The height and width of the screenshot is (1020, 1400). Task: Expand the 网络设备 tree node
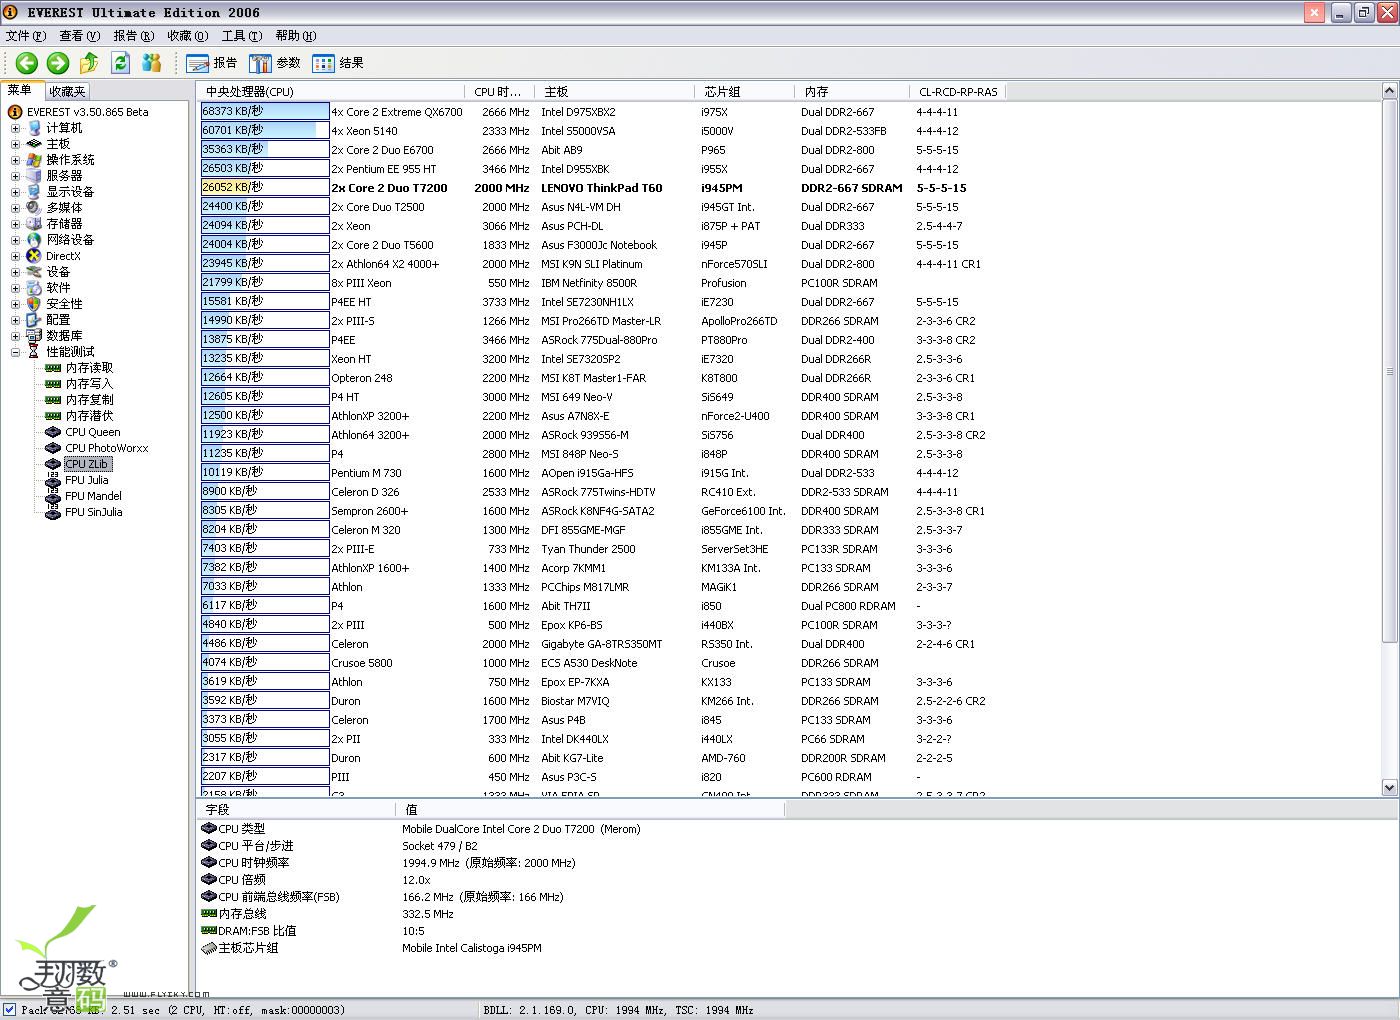tap(15, 240)
